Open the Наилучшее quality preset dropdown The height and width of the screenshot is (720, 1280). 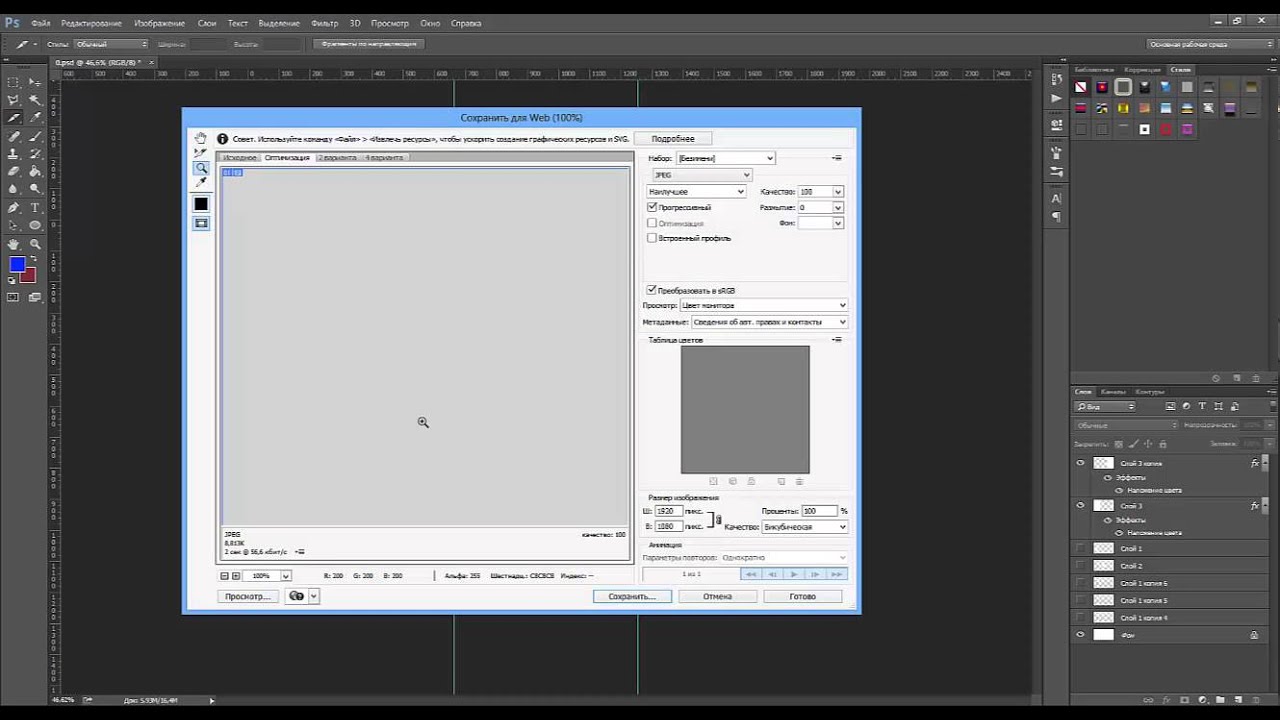(x=695, y=191)
